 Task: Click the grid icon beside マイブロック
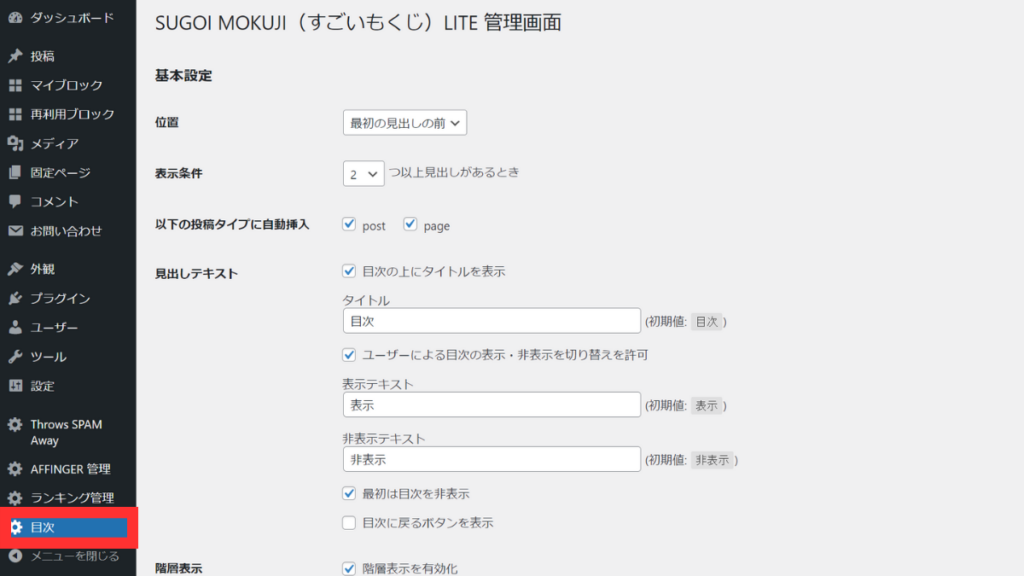tap(15, 85)
